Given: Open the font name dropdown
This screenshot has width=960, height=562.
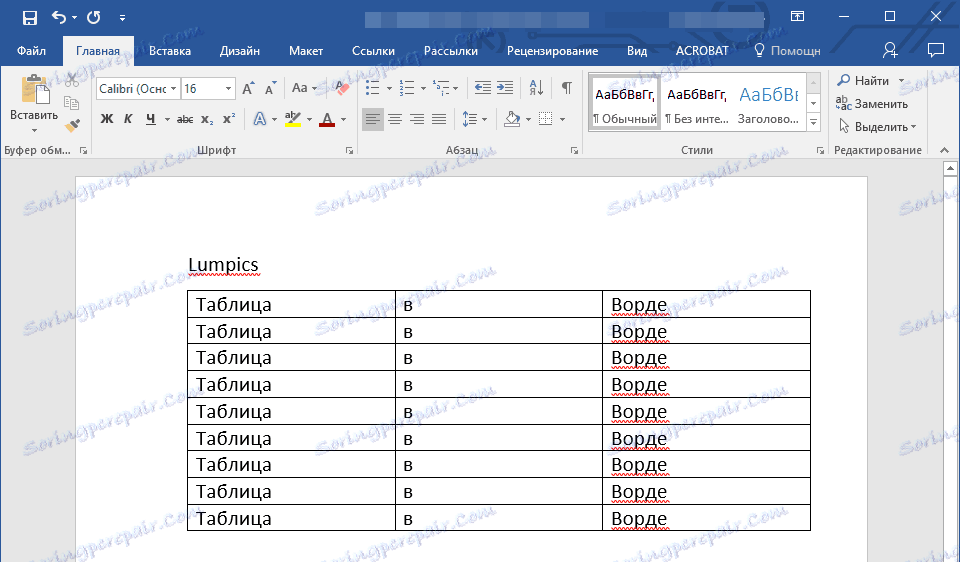Looking at the screenshot, I should [173, 89].
